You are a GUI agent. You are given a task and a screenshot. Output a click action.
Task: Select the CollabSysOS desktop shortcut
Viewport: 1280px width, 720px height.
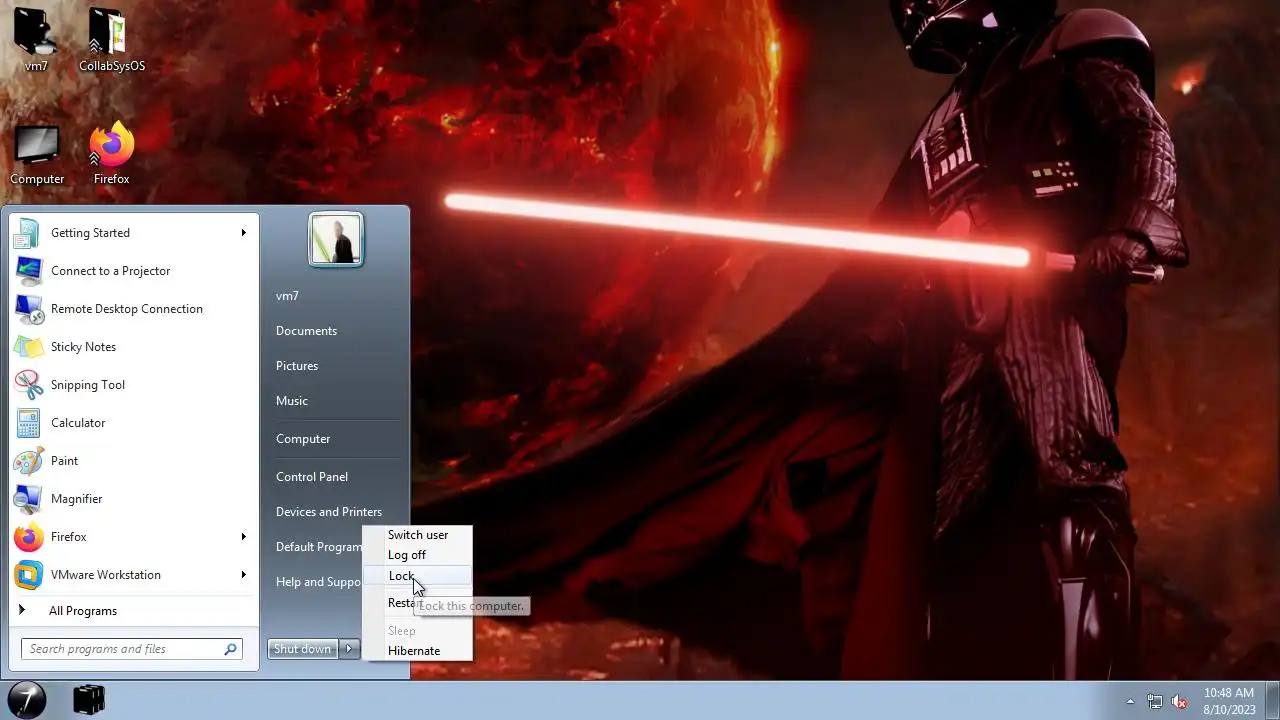(112, 40)
